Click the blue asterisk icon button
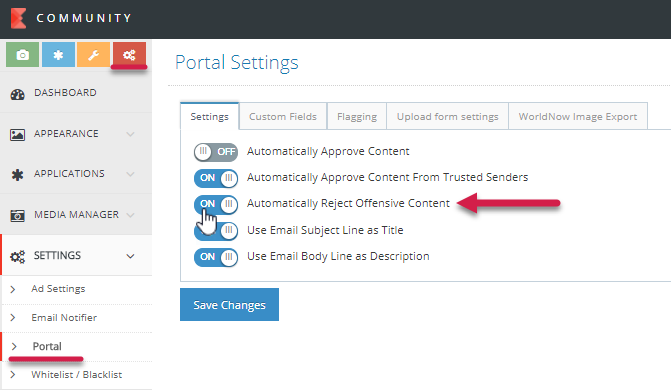Viewport: 671px width, 390px height. [x=59, y=55]
